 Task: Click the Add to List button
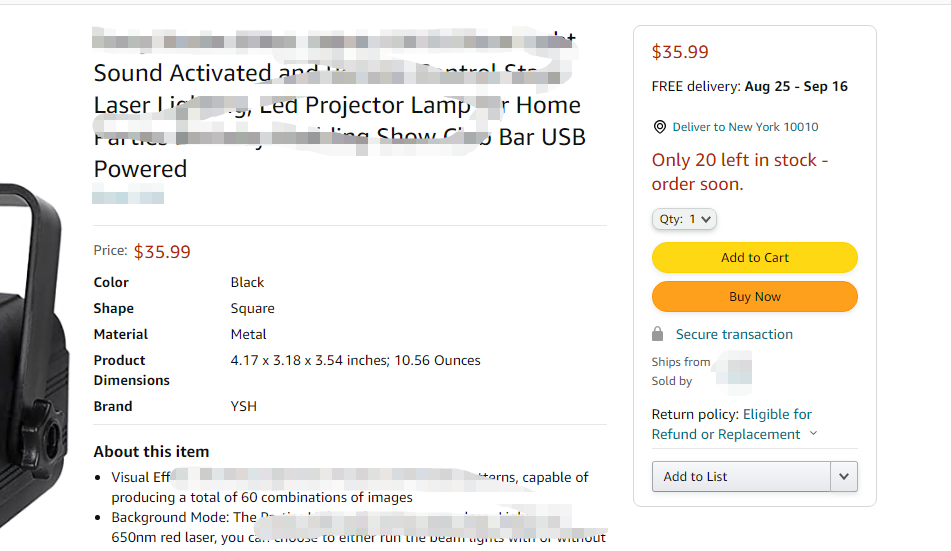(x=741, y=477)
